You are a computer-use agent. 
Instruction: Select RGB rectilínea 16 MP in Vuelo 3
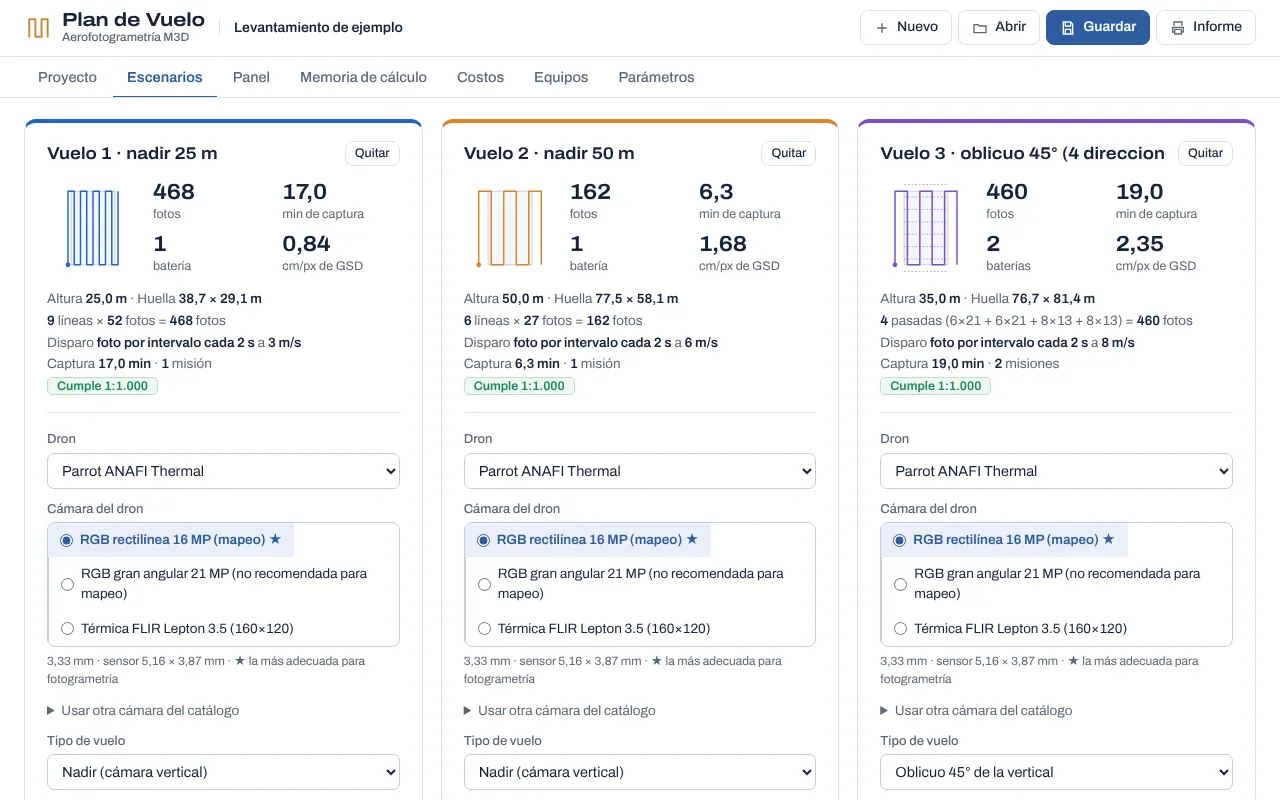tap(1004, 540)
